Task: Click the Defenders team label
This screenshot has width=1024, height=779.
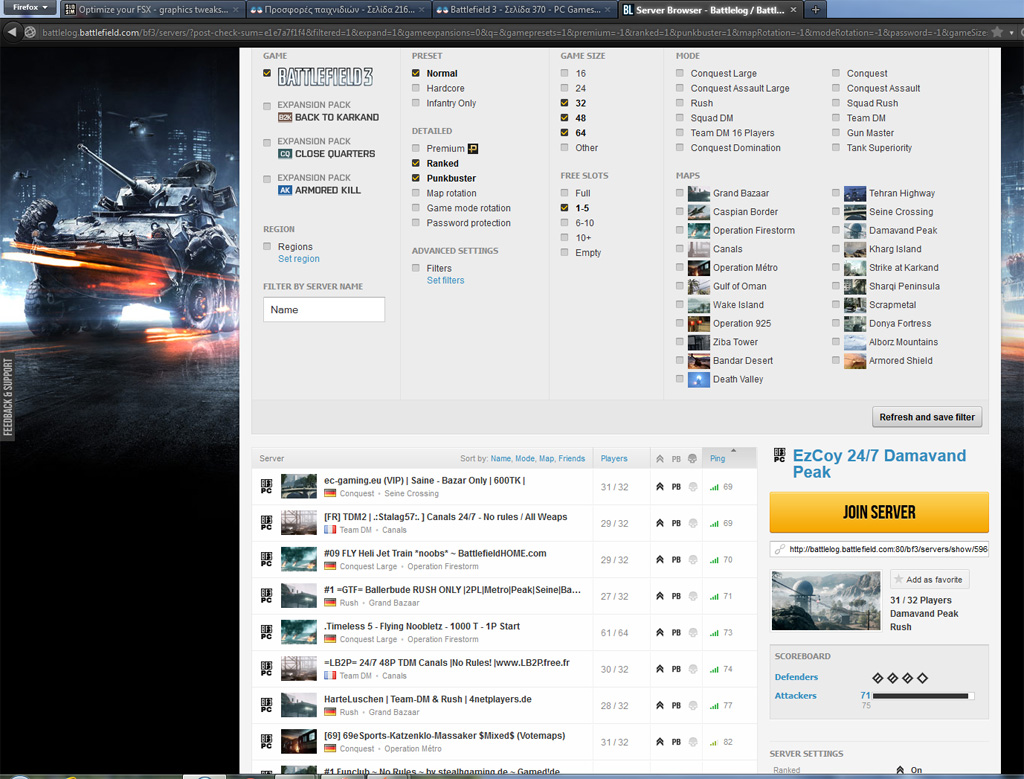Action: point(796,677)
